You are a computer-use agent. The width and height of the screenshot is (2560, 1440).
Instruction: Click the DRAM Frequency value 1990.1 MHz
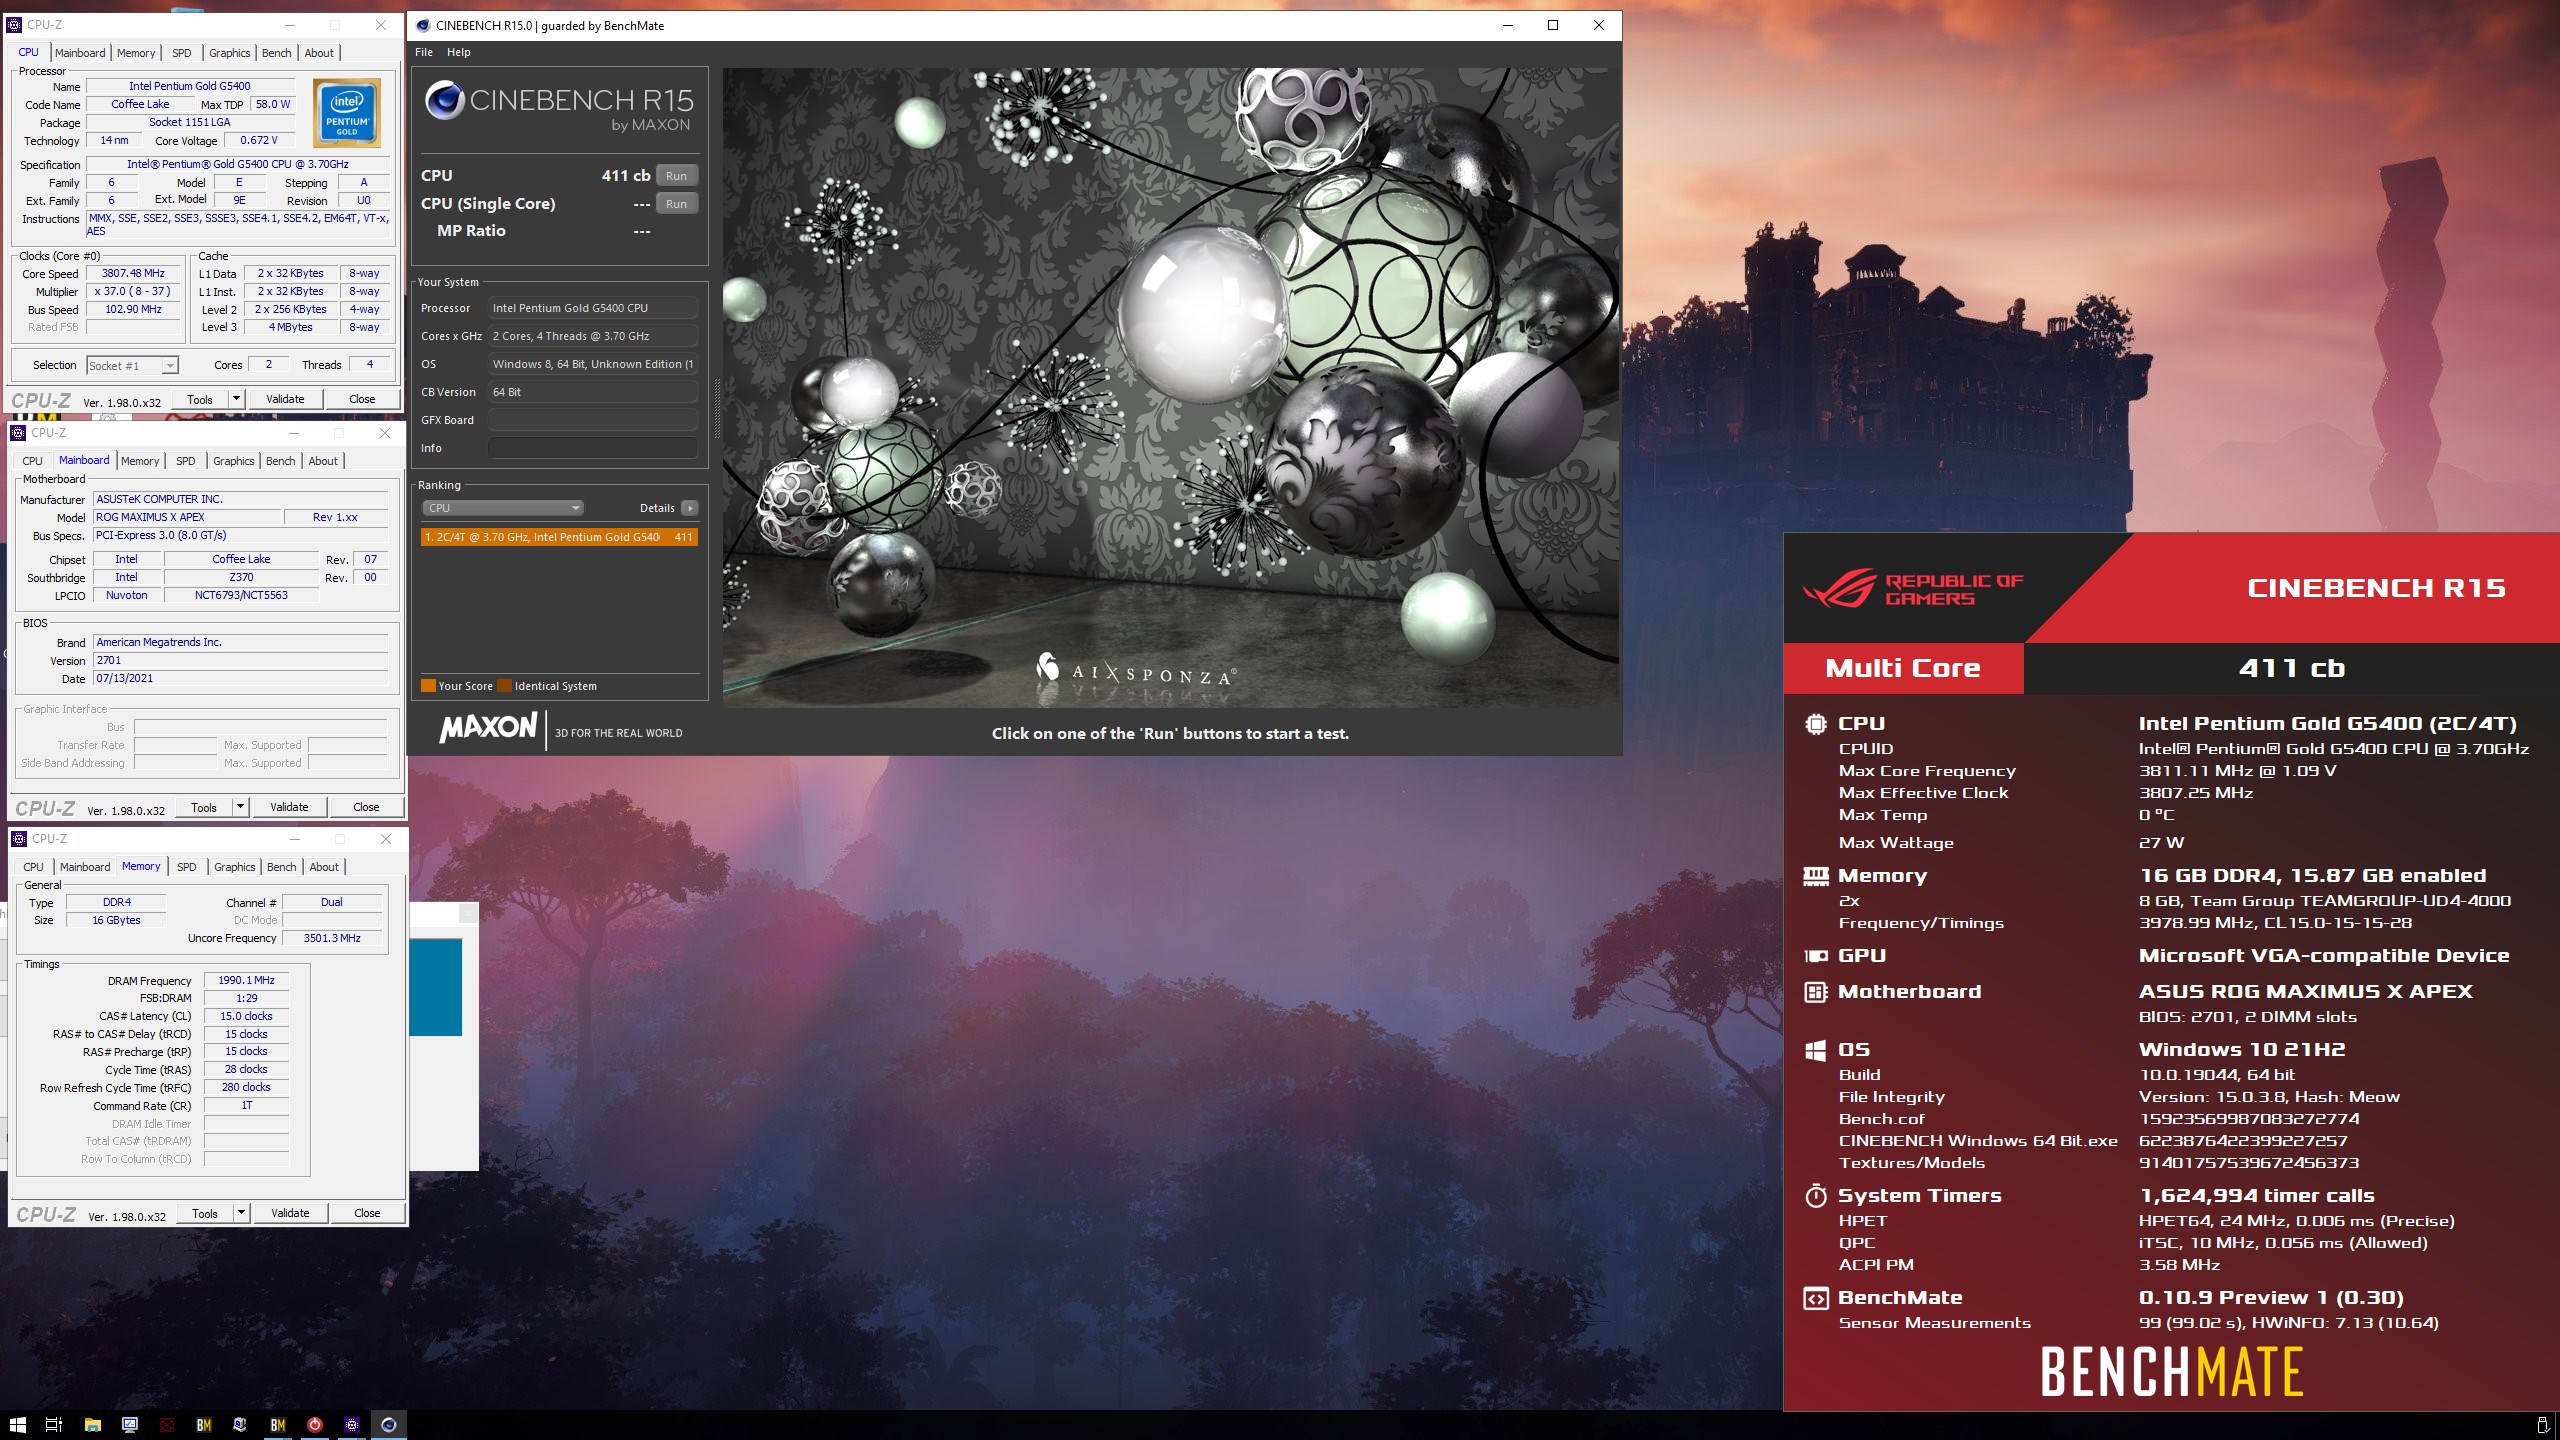click(246, 980)
